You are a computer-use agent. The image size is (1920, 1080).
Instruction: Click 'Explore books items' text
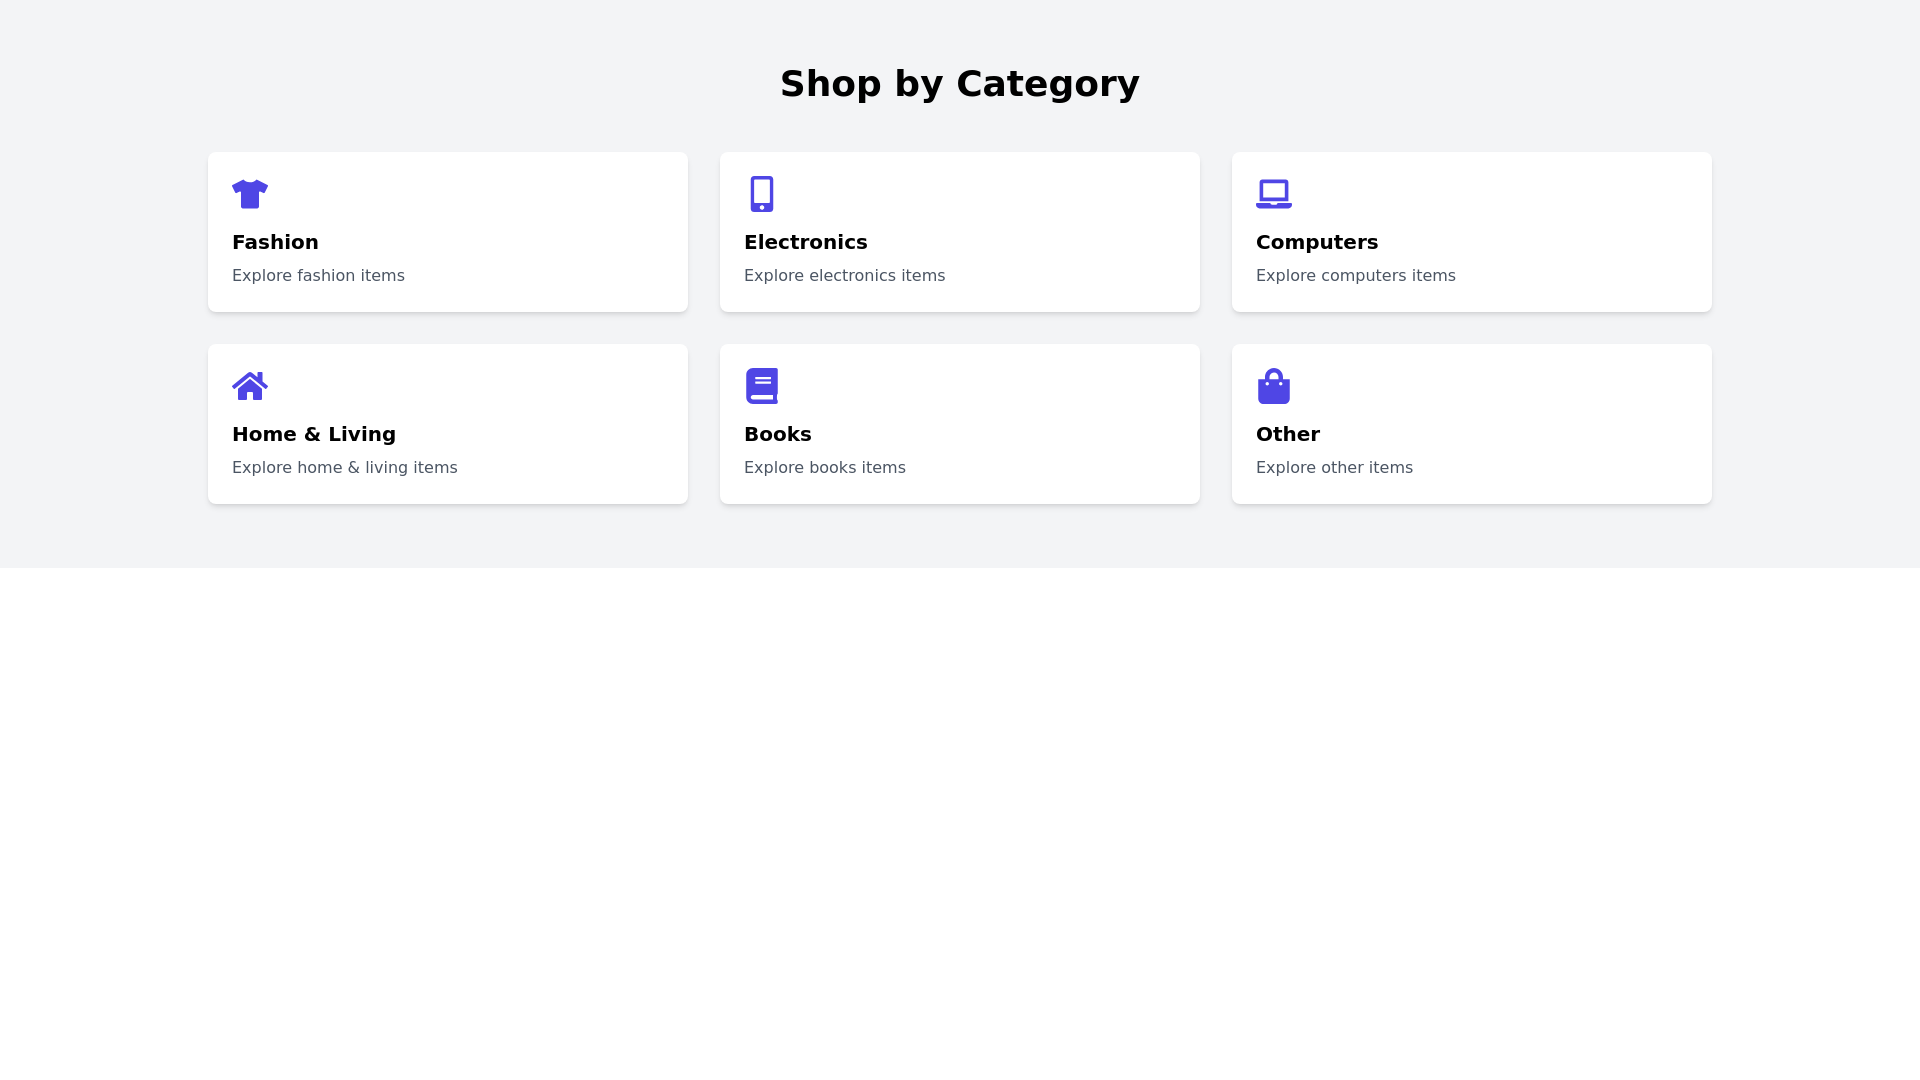[x=824, y=468]
